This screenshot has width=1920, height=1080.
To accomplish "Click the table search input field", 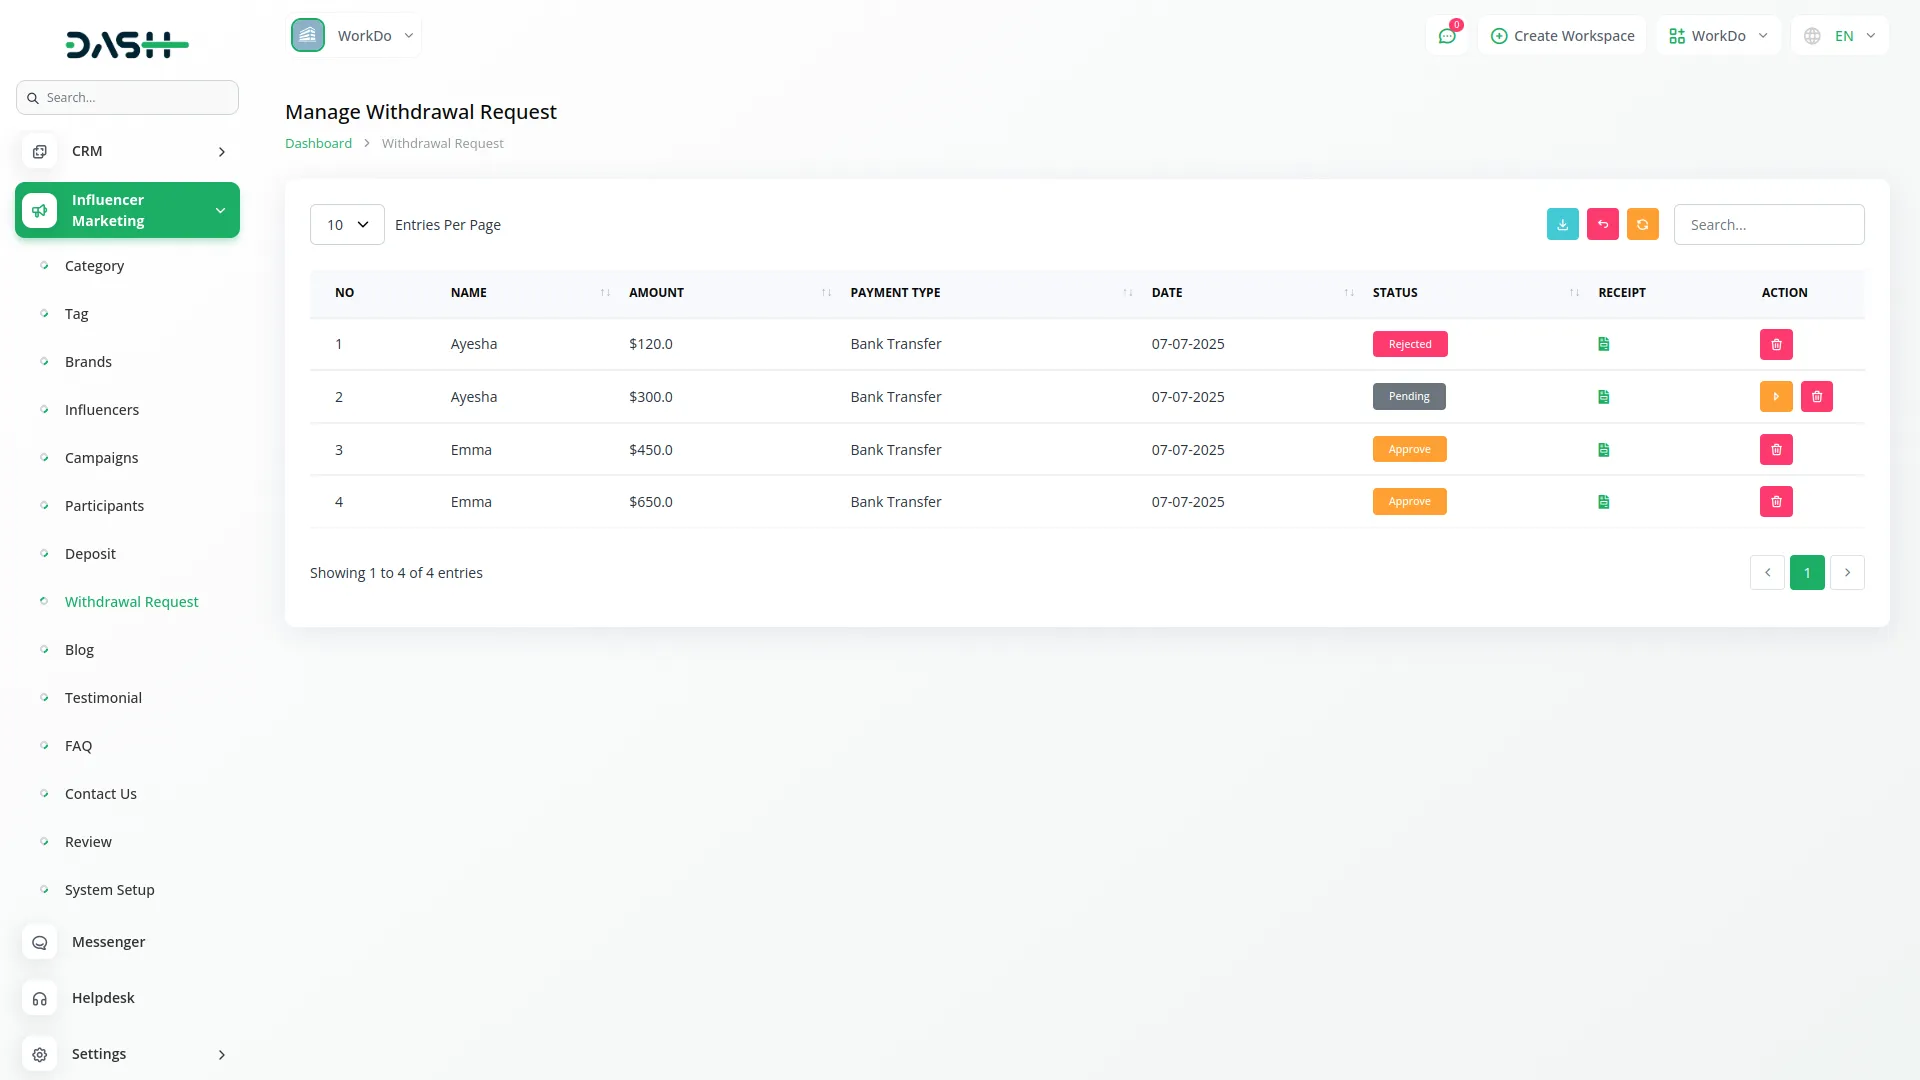I will (x=1768, y=225).
